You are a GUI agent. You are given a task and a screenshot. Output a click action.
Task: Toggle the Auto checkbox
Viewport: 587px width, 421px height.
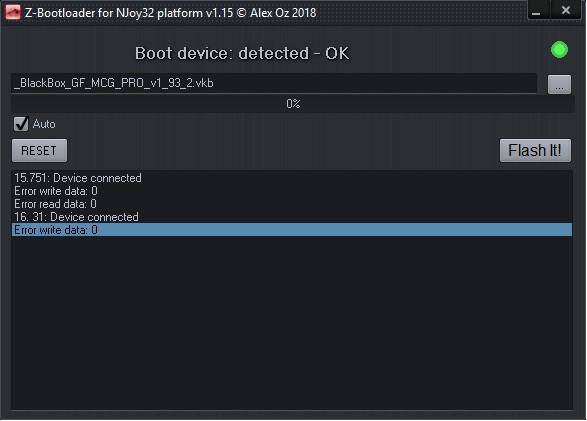[21, 124]
